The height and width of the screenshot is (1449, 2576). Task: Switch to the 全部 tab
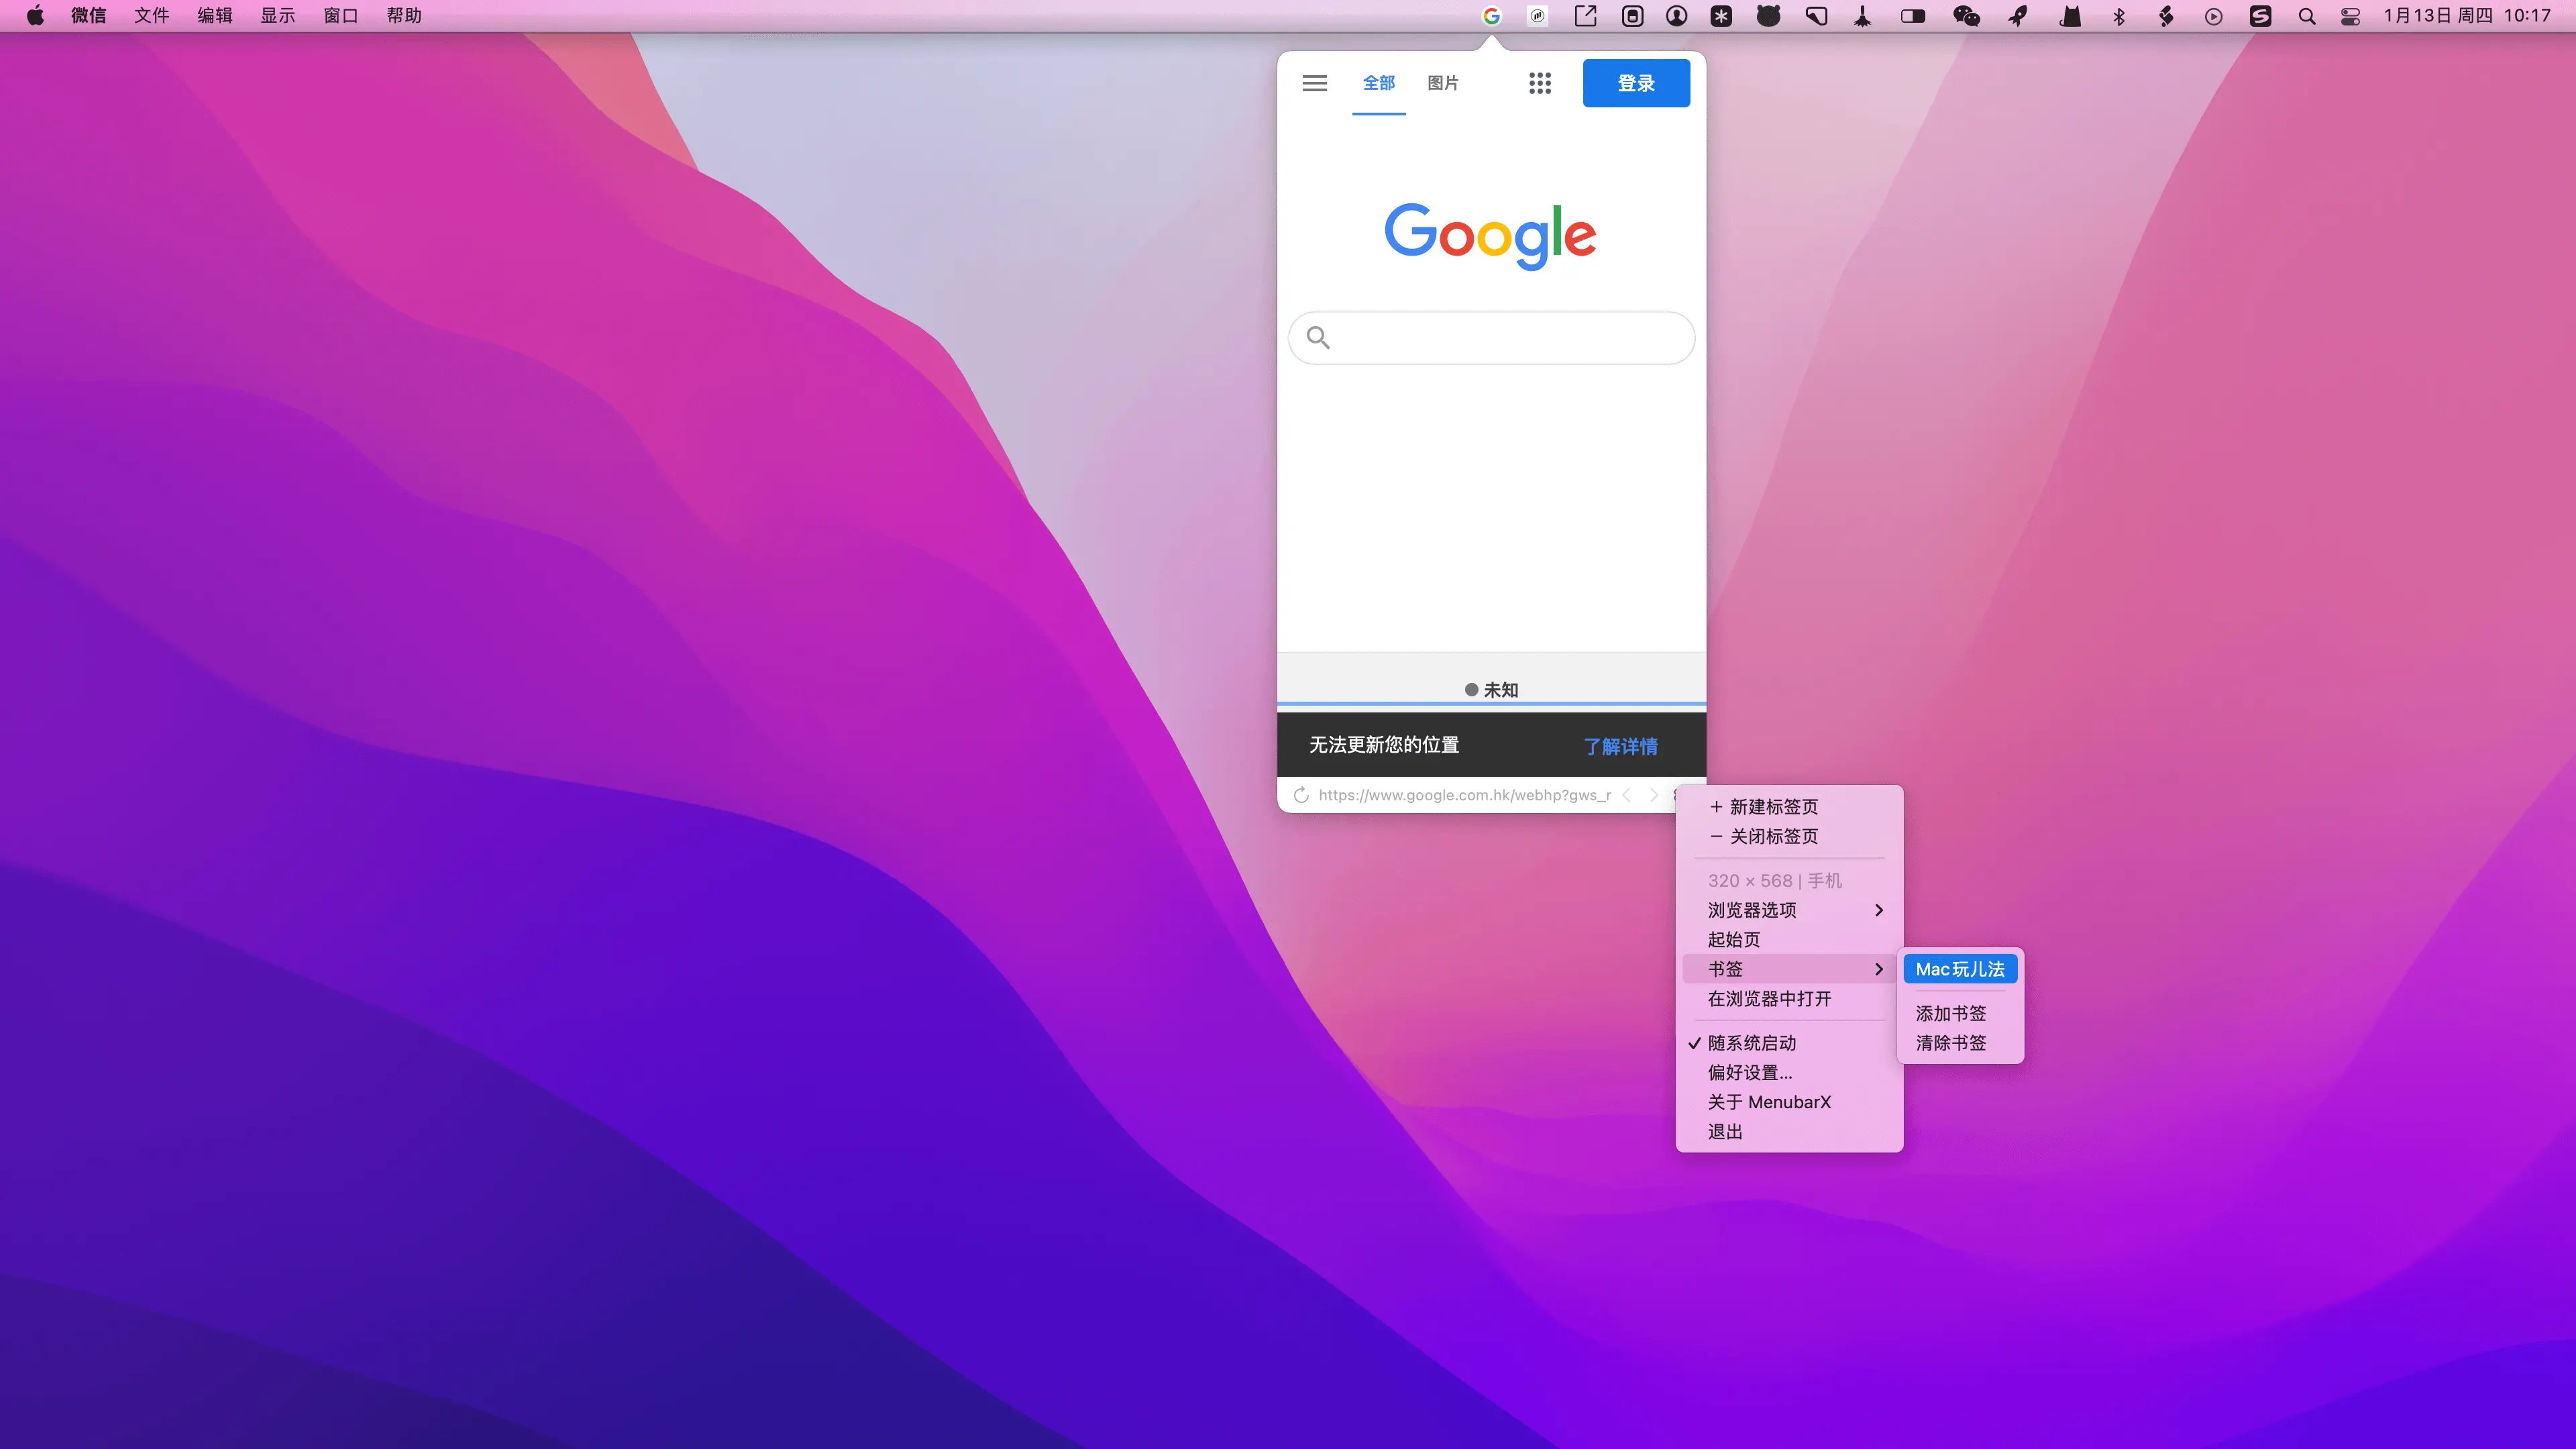tap(1378, 83)
